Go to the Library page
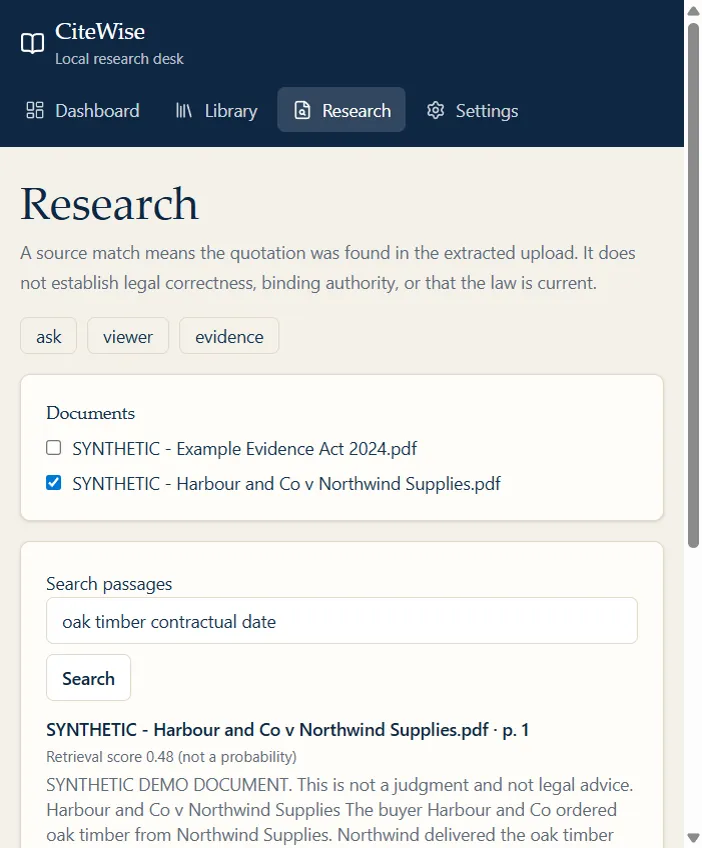Viewport: 702px width, 848px height. click(216, 110)
